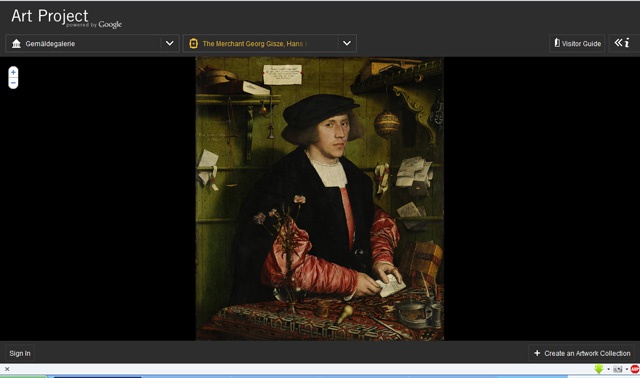Click the painting of Georg Gisze

(x=320, y=198)
